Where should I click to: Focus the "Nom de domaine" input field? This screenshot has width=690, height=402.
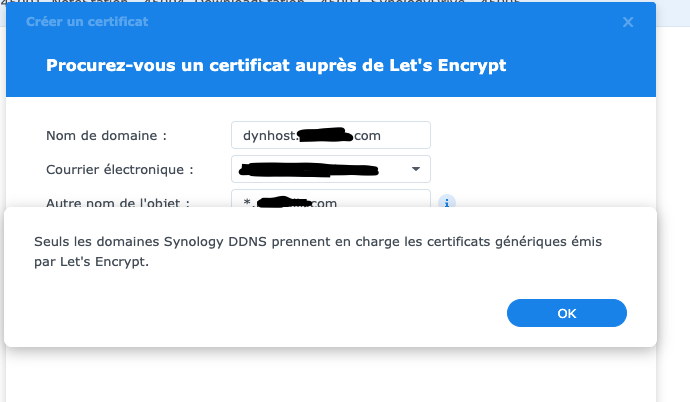pyautogui.click(x=330, y=135)
